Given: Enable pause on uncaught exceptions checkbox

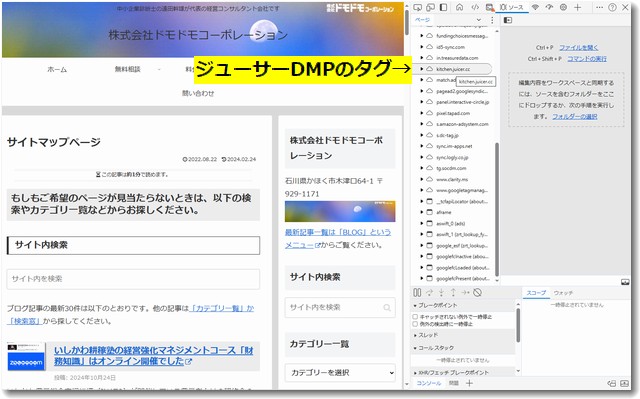Looking at the screenshot, I should tap(415, 317).
